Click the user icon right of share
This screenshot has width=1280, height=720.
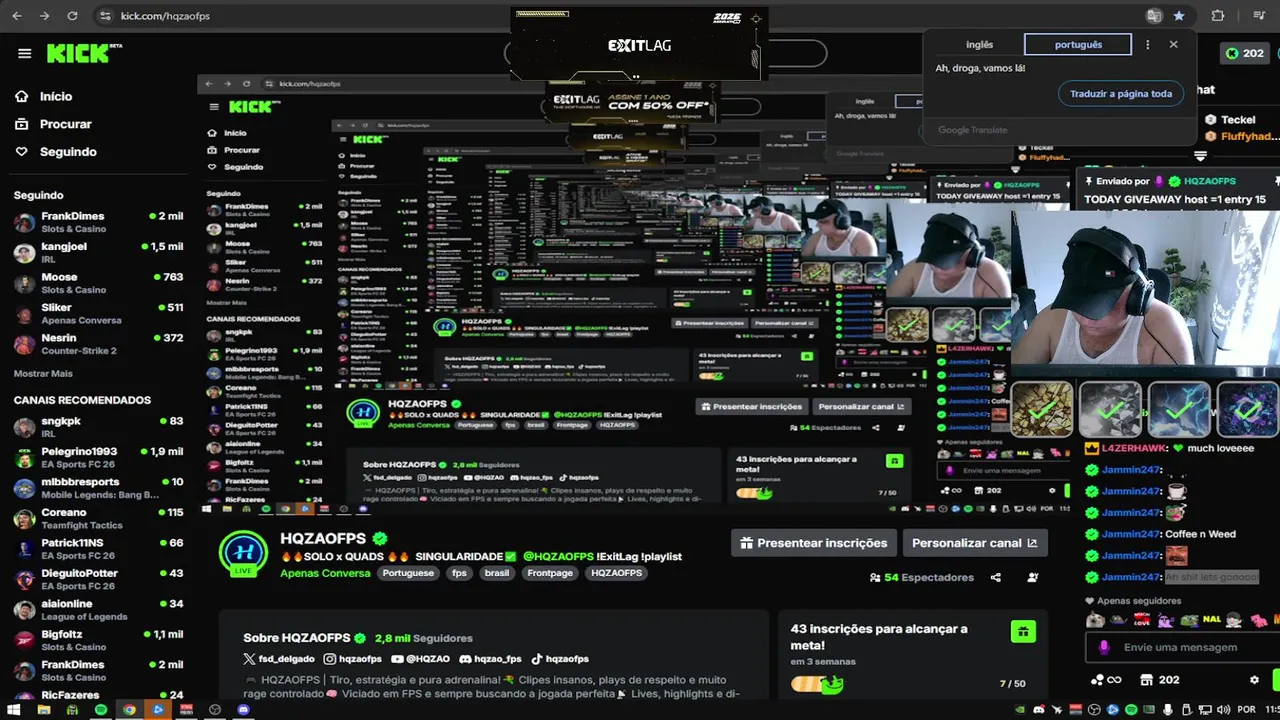(1033, 577)
